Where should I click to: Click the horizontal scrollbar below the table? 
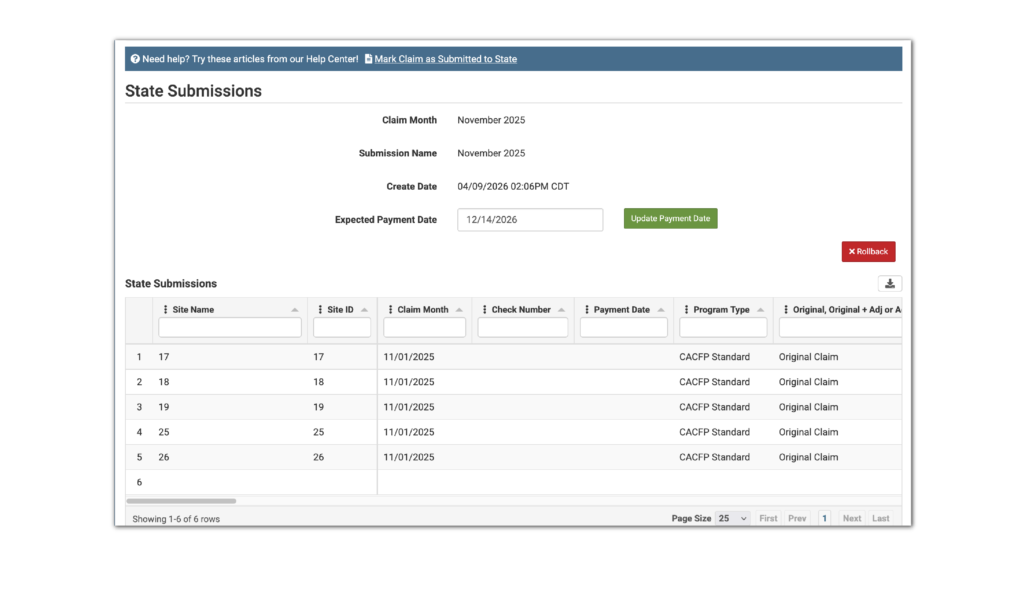tap(180, 500)
